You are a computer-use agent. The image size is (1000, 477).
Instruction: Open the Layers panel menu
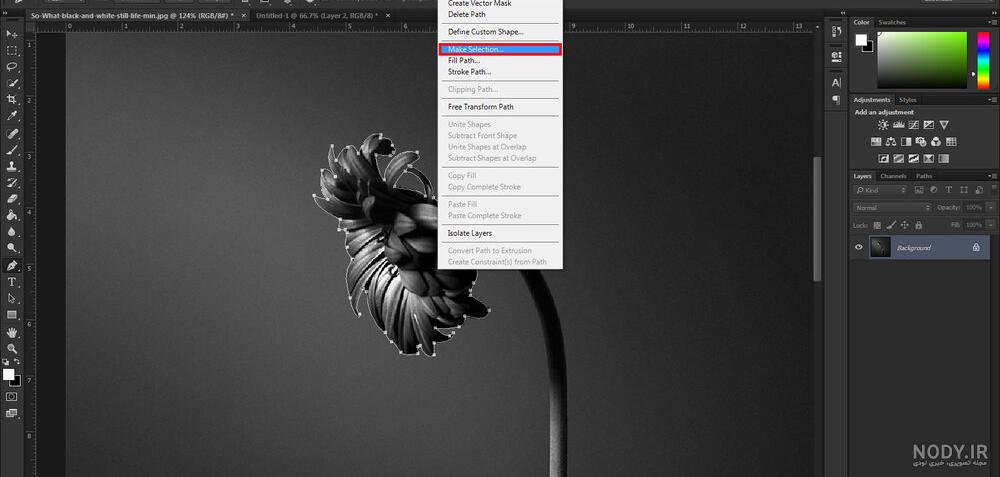(992, 177)
